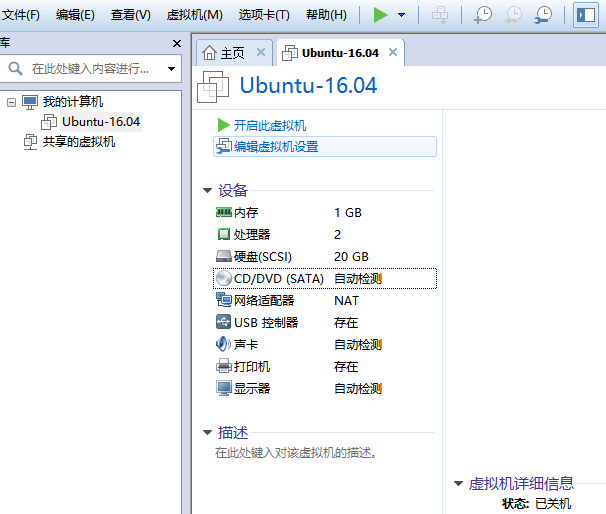Collapse the 设备 section
Image resolution: width=606 pixels, height=514 pixels.
(x=208, y=190)
